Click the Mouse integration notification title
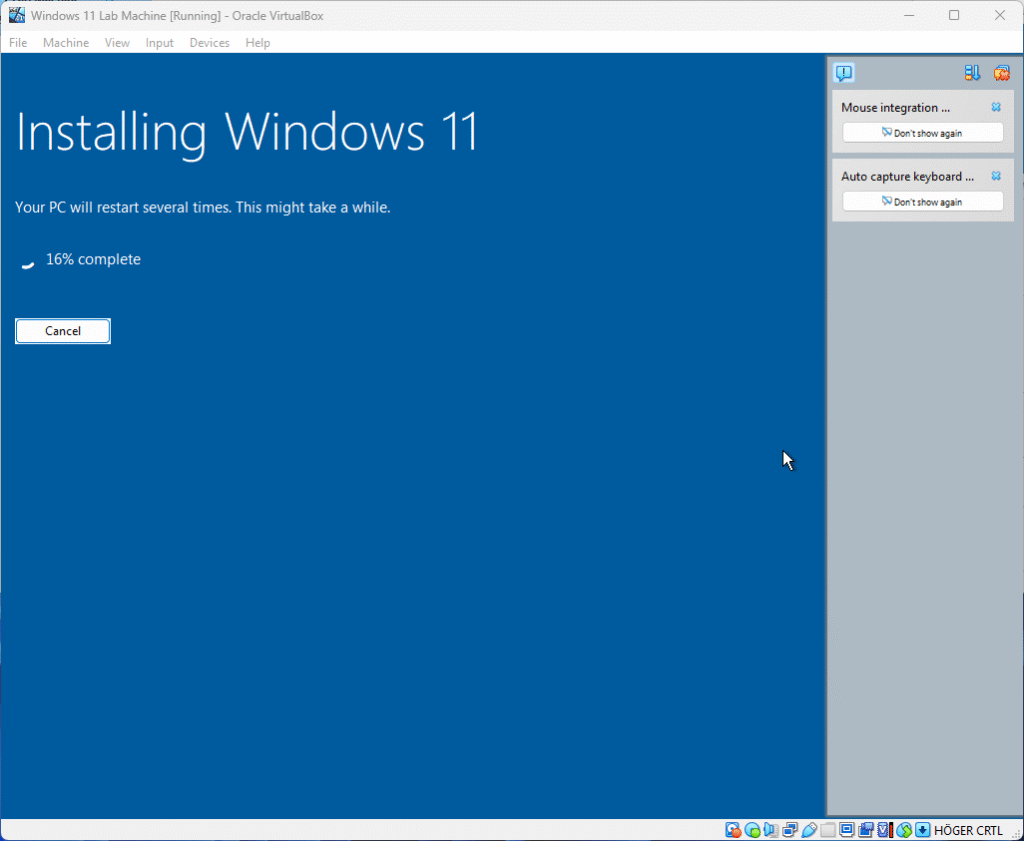This screenshot has width=1024, height=841. pos(895,108)
